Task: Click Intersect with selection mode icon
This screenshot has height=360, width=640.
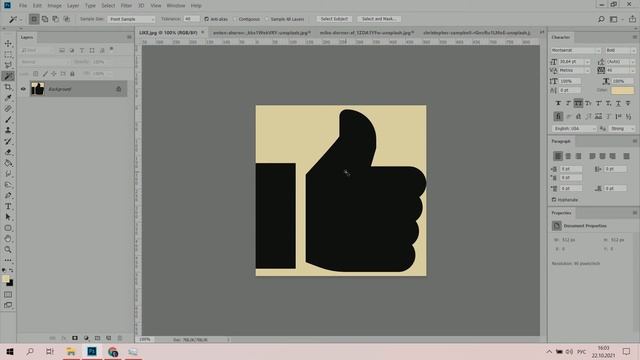Action: tap(66, 19)
